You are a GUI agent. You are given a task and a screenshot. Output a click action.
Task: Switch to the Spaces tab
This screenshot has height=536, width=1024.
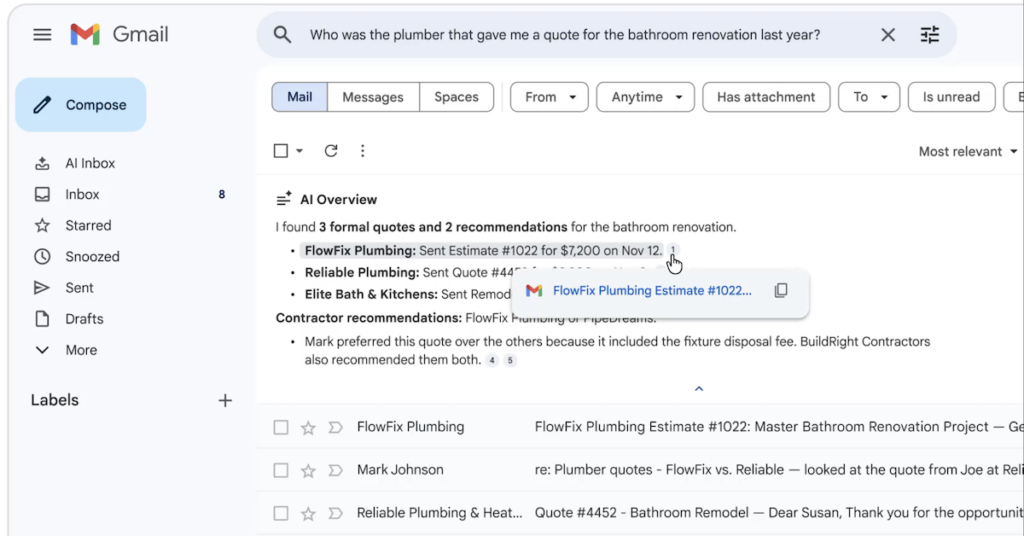[x=456, y=97]
